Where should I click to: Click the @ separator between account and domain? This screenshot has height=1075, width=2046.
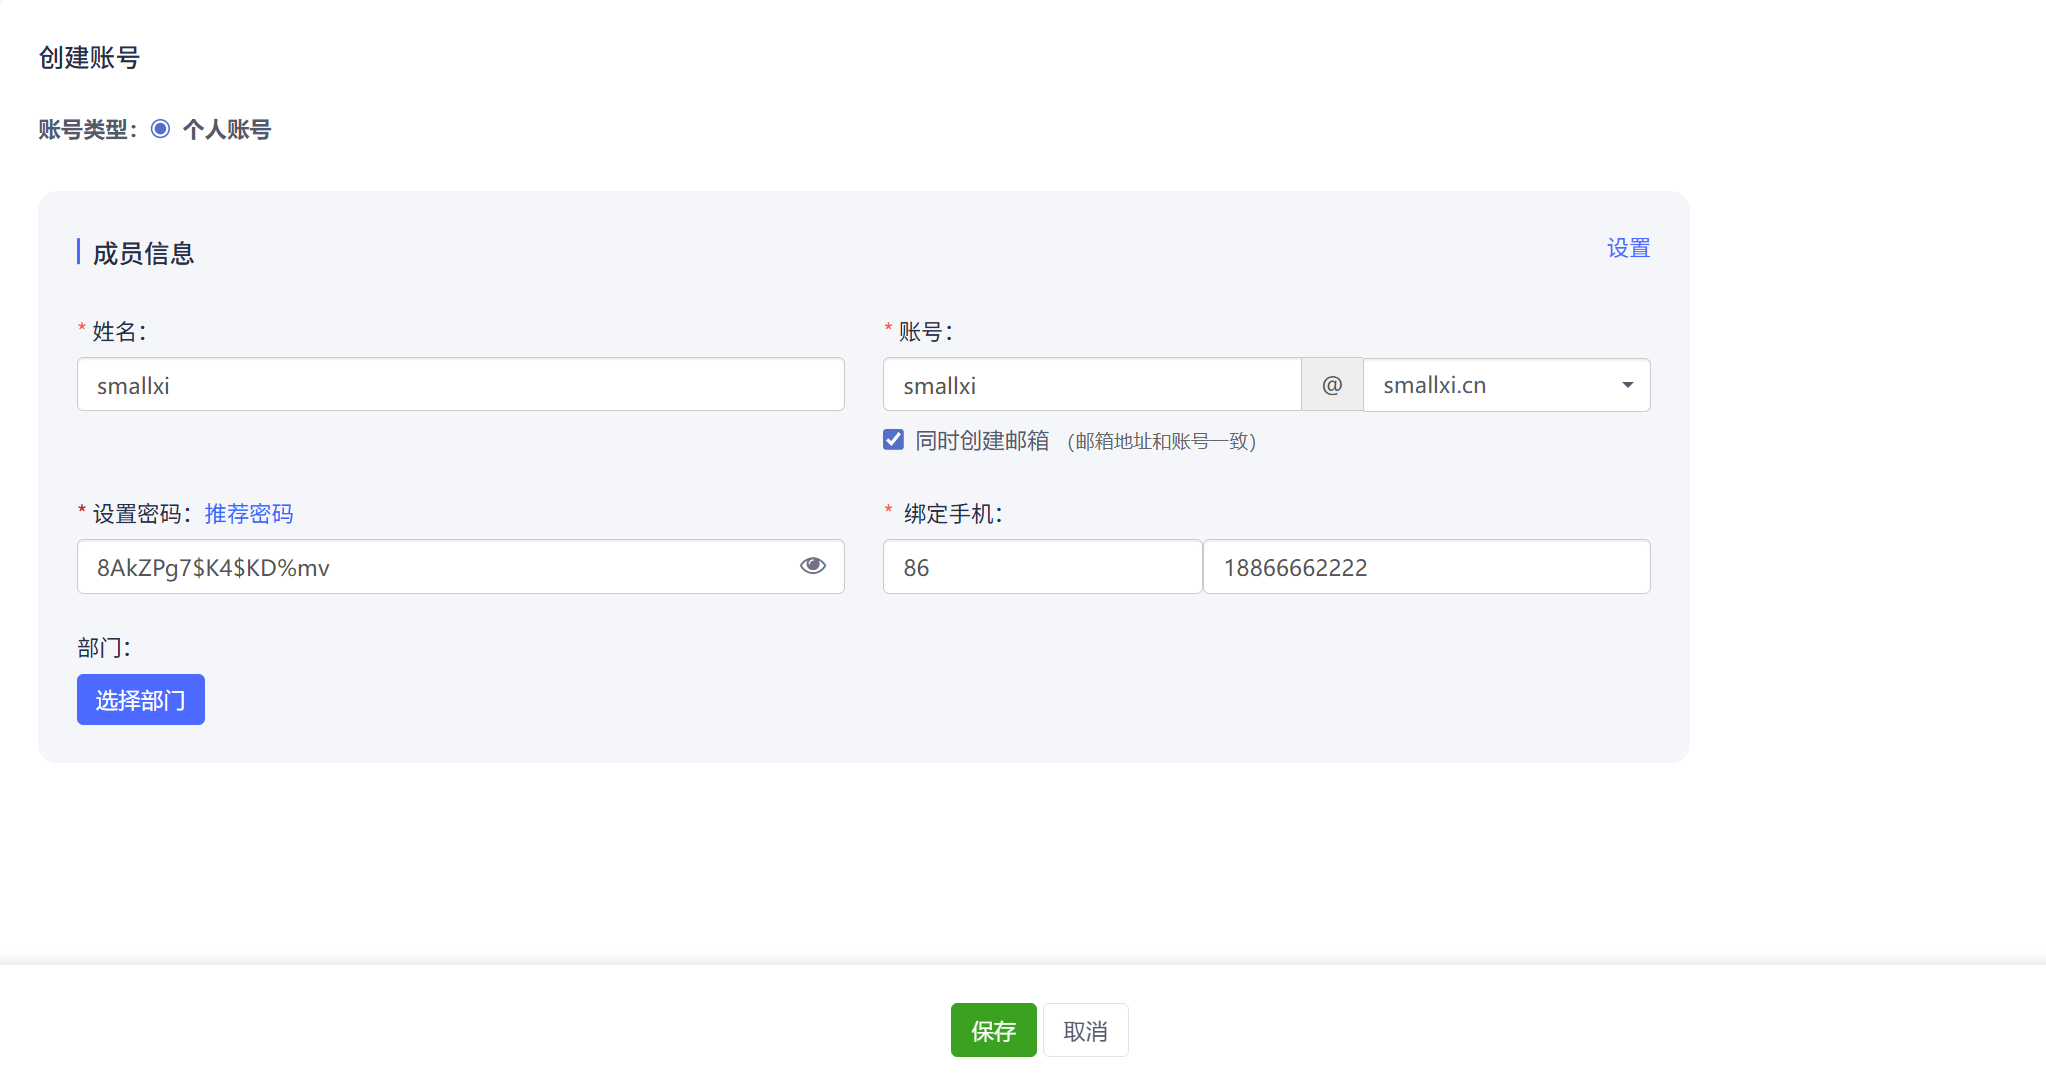(x=1331, y=384)
